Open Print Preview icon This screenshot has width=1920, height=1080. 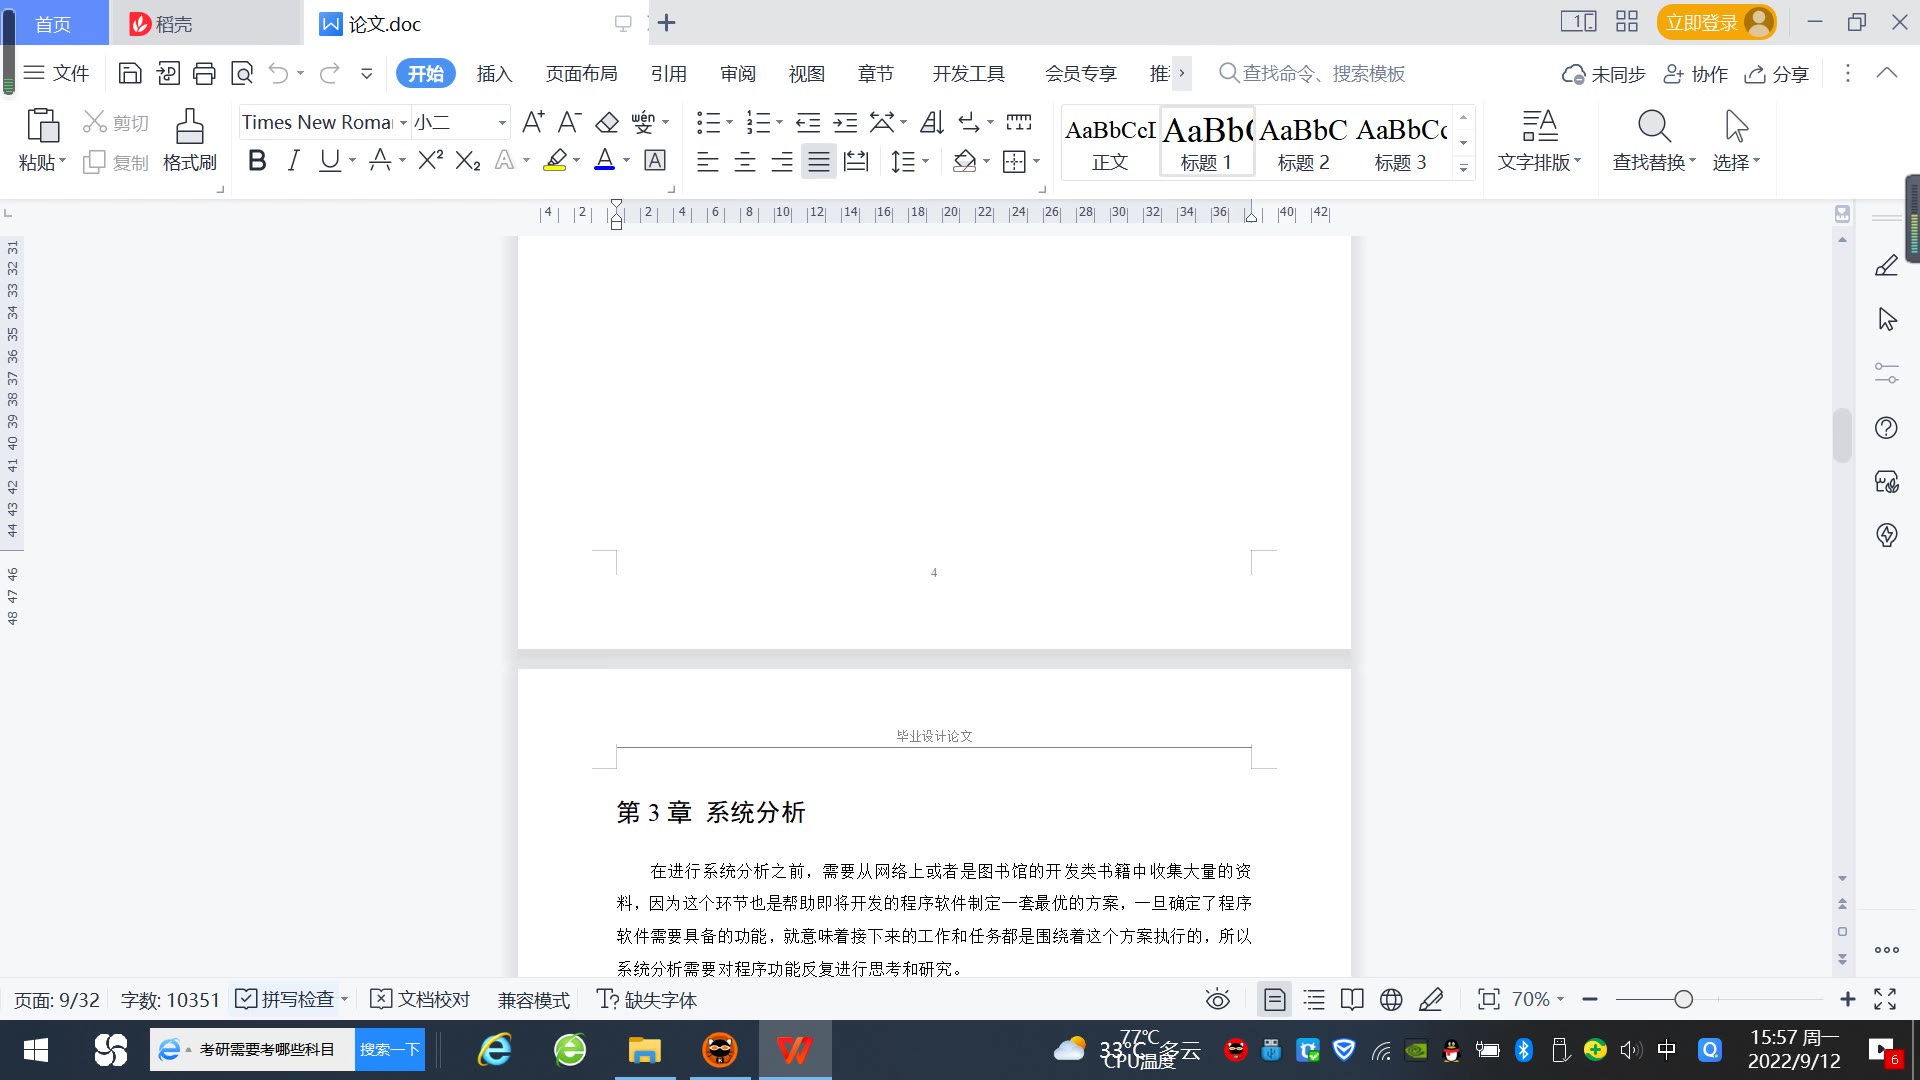(x=242, y=73)
